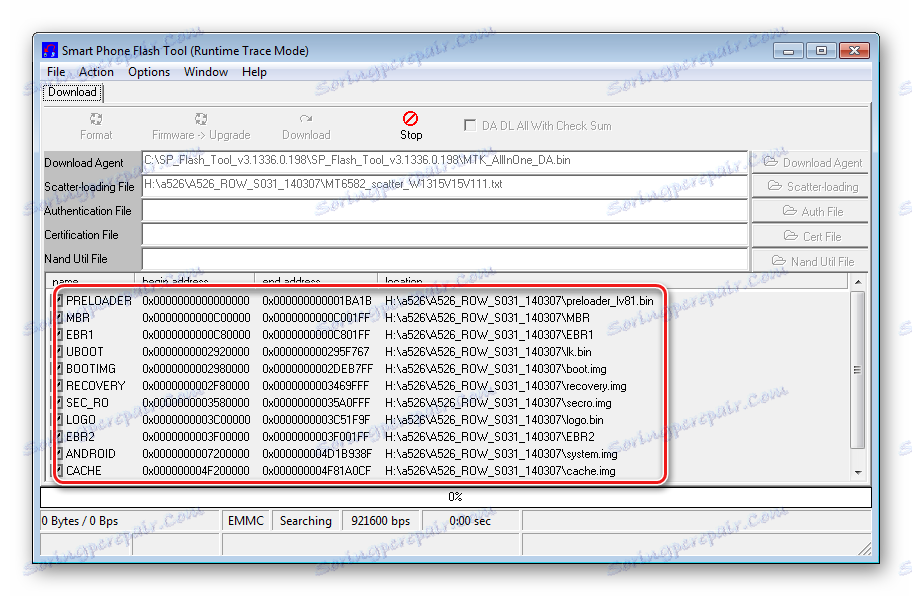Screen dimensions: 912x596
Task: Maximize the Smart Phone Flash Tool window
Action: pos(821,51)
